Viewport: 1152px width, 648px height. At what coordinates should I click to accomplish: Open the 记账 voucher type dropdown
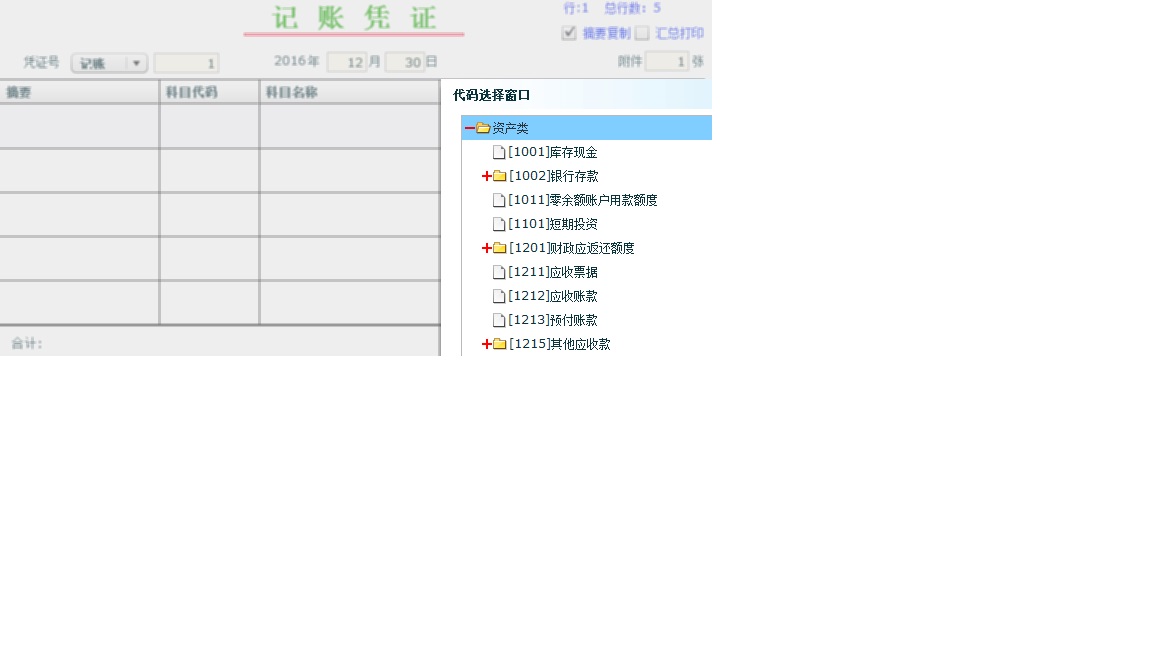110,63
